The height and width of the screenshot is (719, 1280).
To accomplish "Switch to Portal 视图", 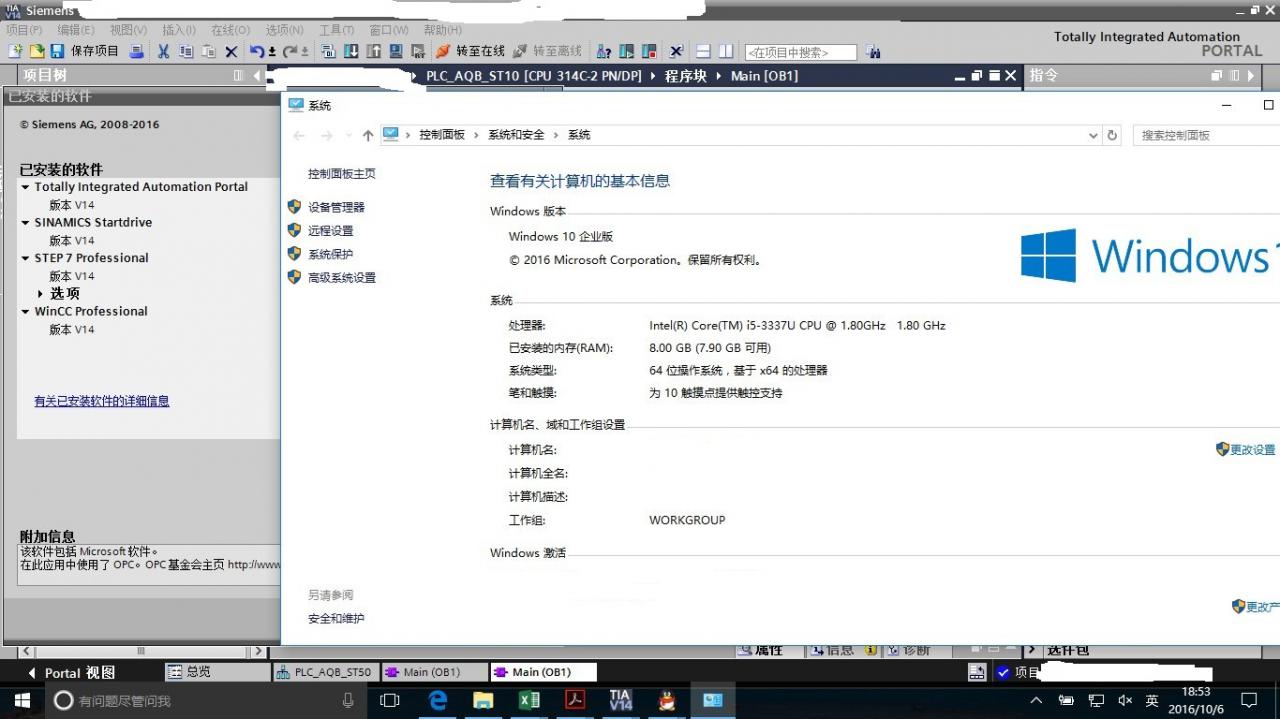I will point(72,673).
